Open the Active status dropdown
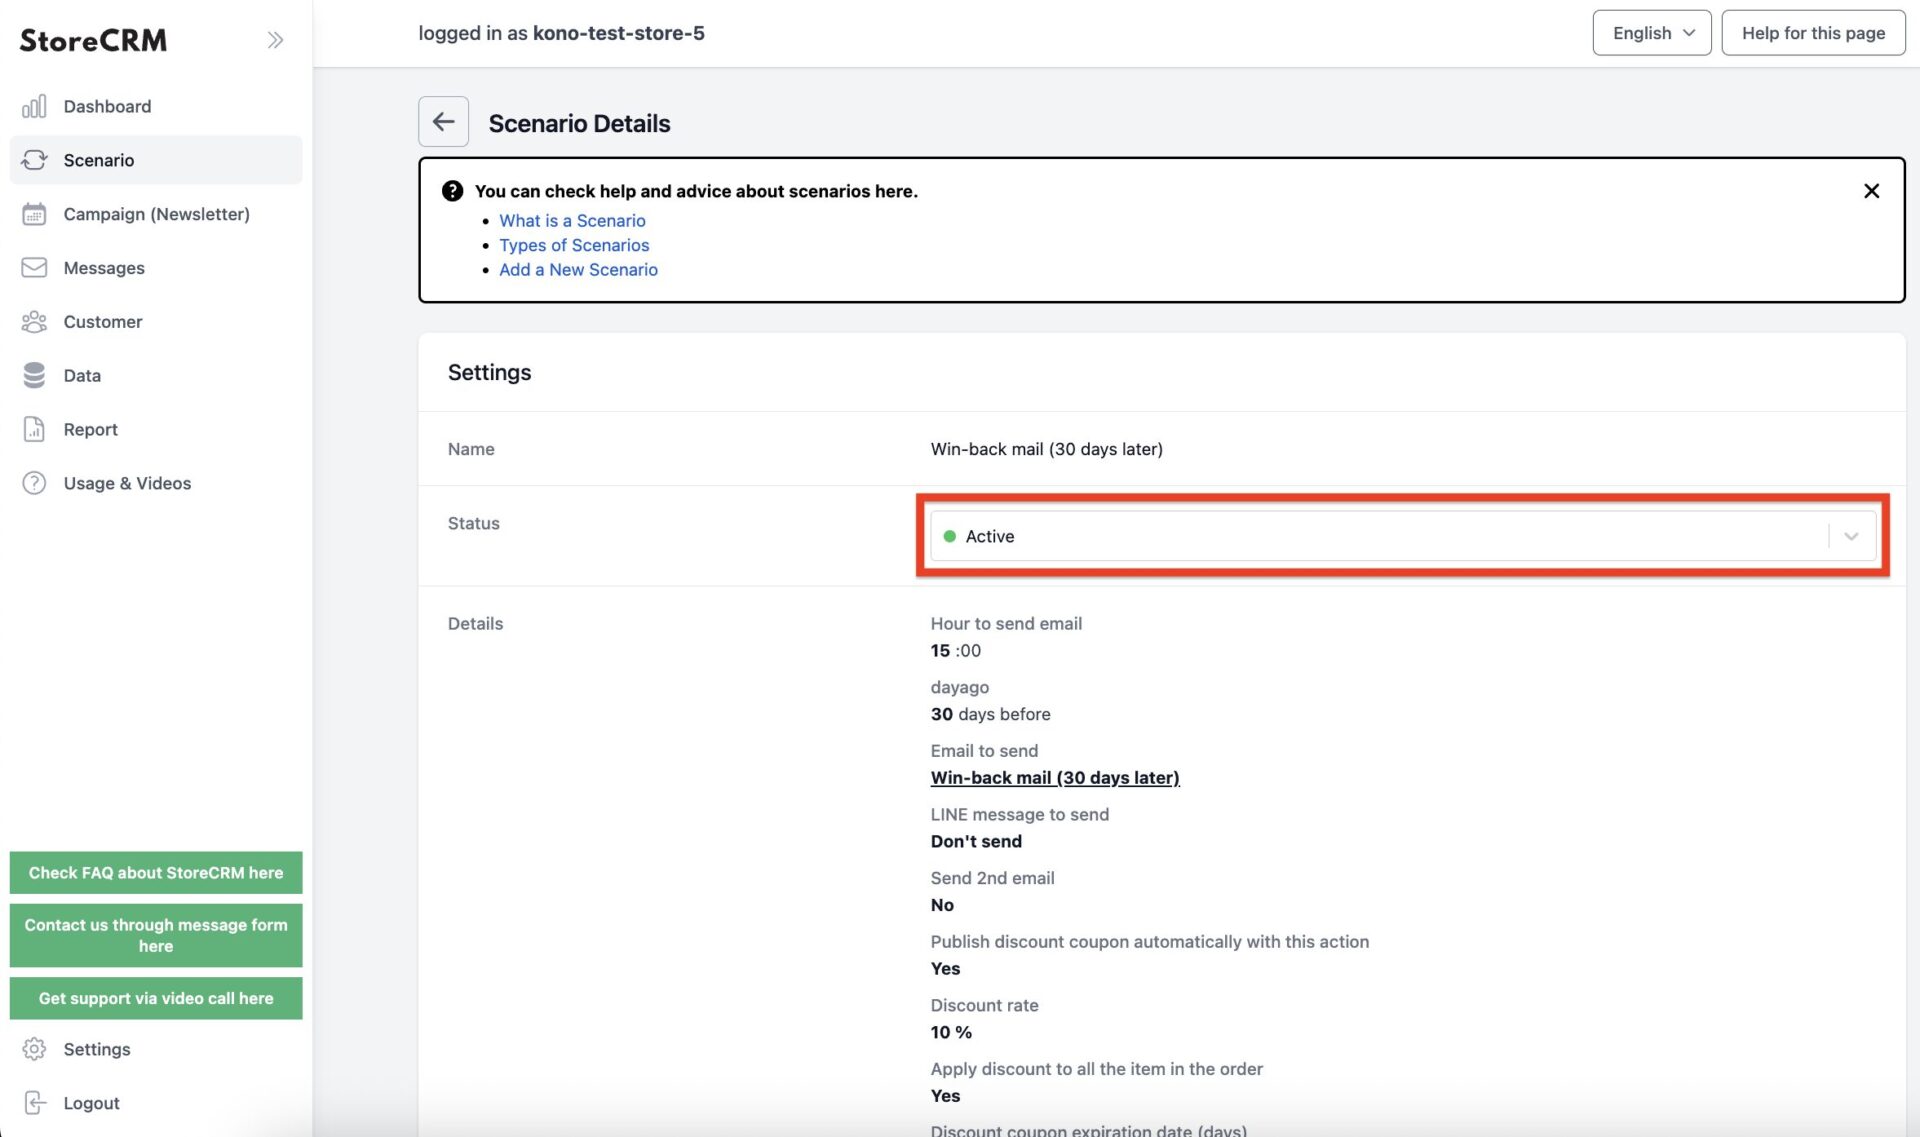 pyautogui.click(x=1403, y=536)
